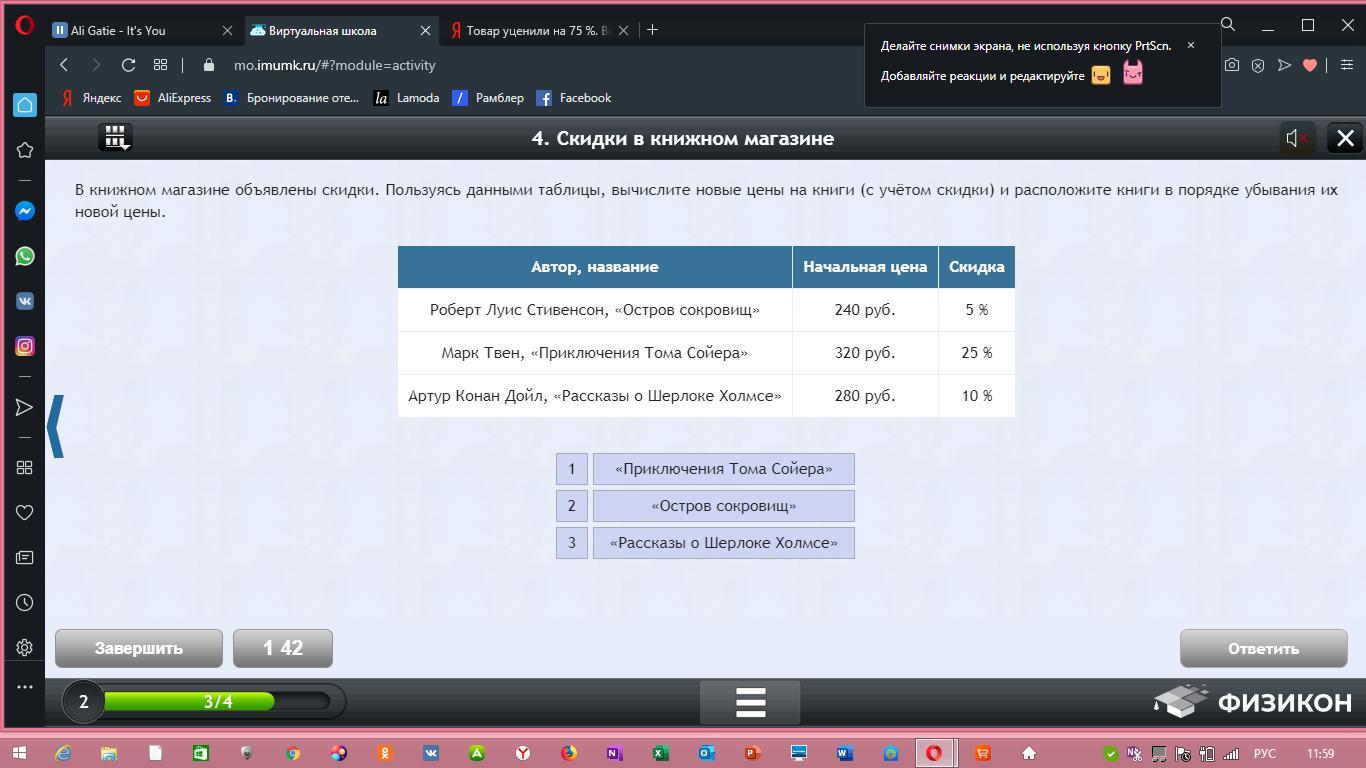Open the Яндекс bookmark
This screenshot has width=1366, height=768.
pyautogui.click(x=91, y=98)
